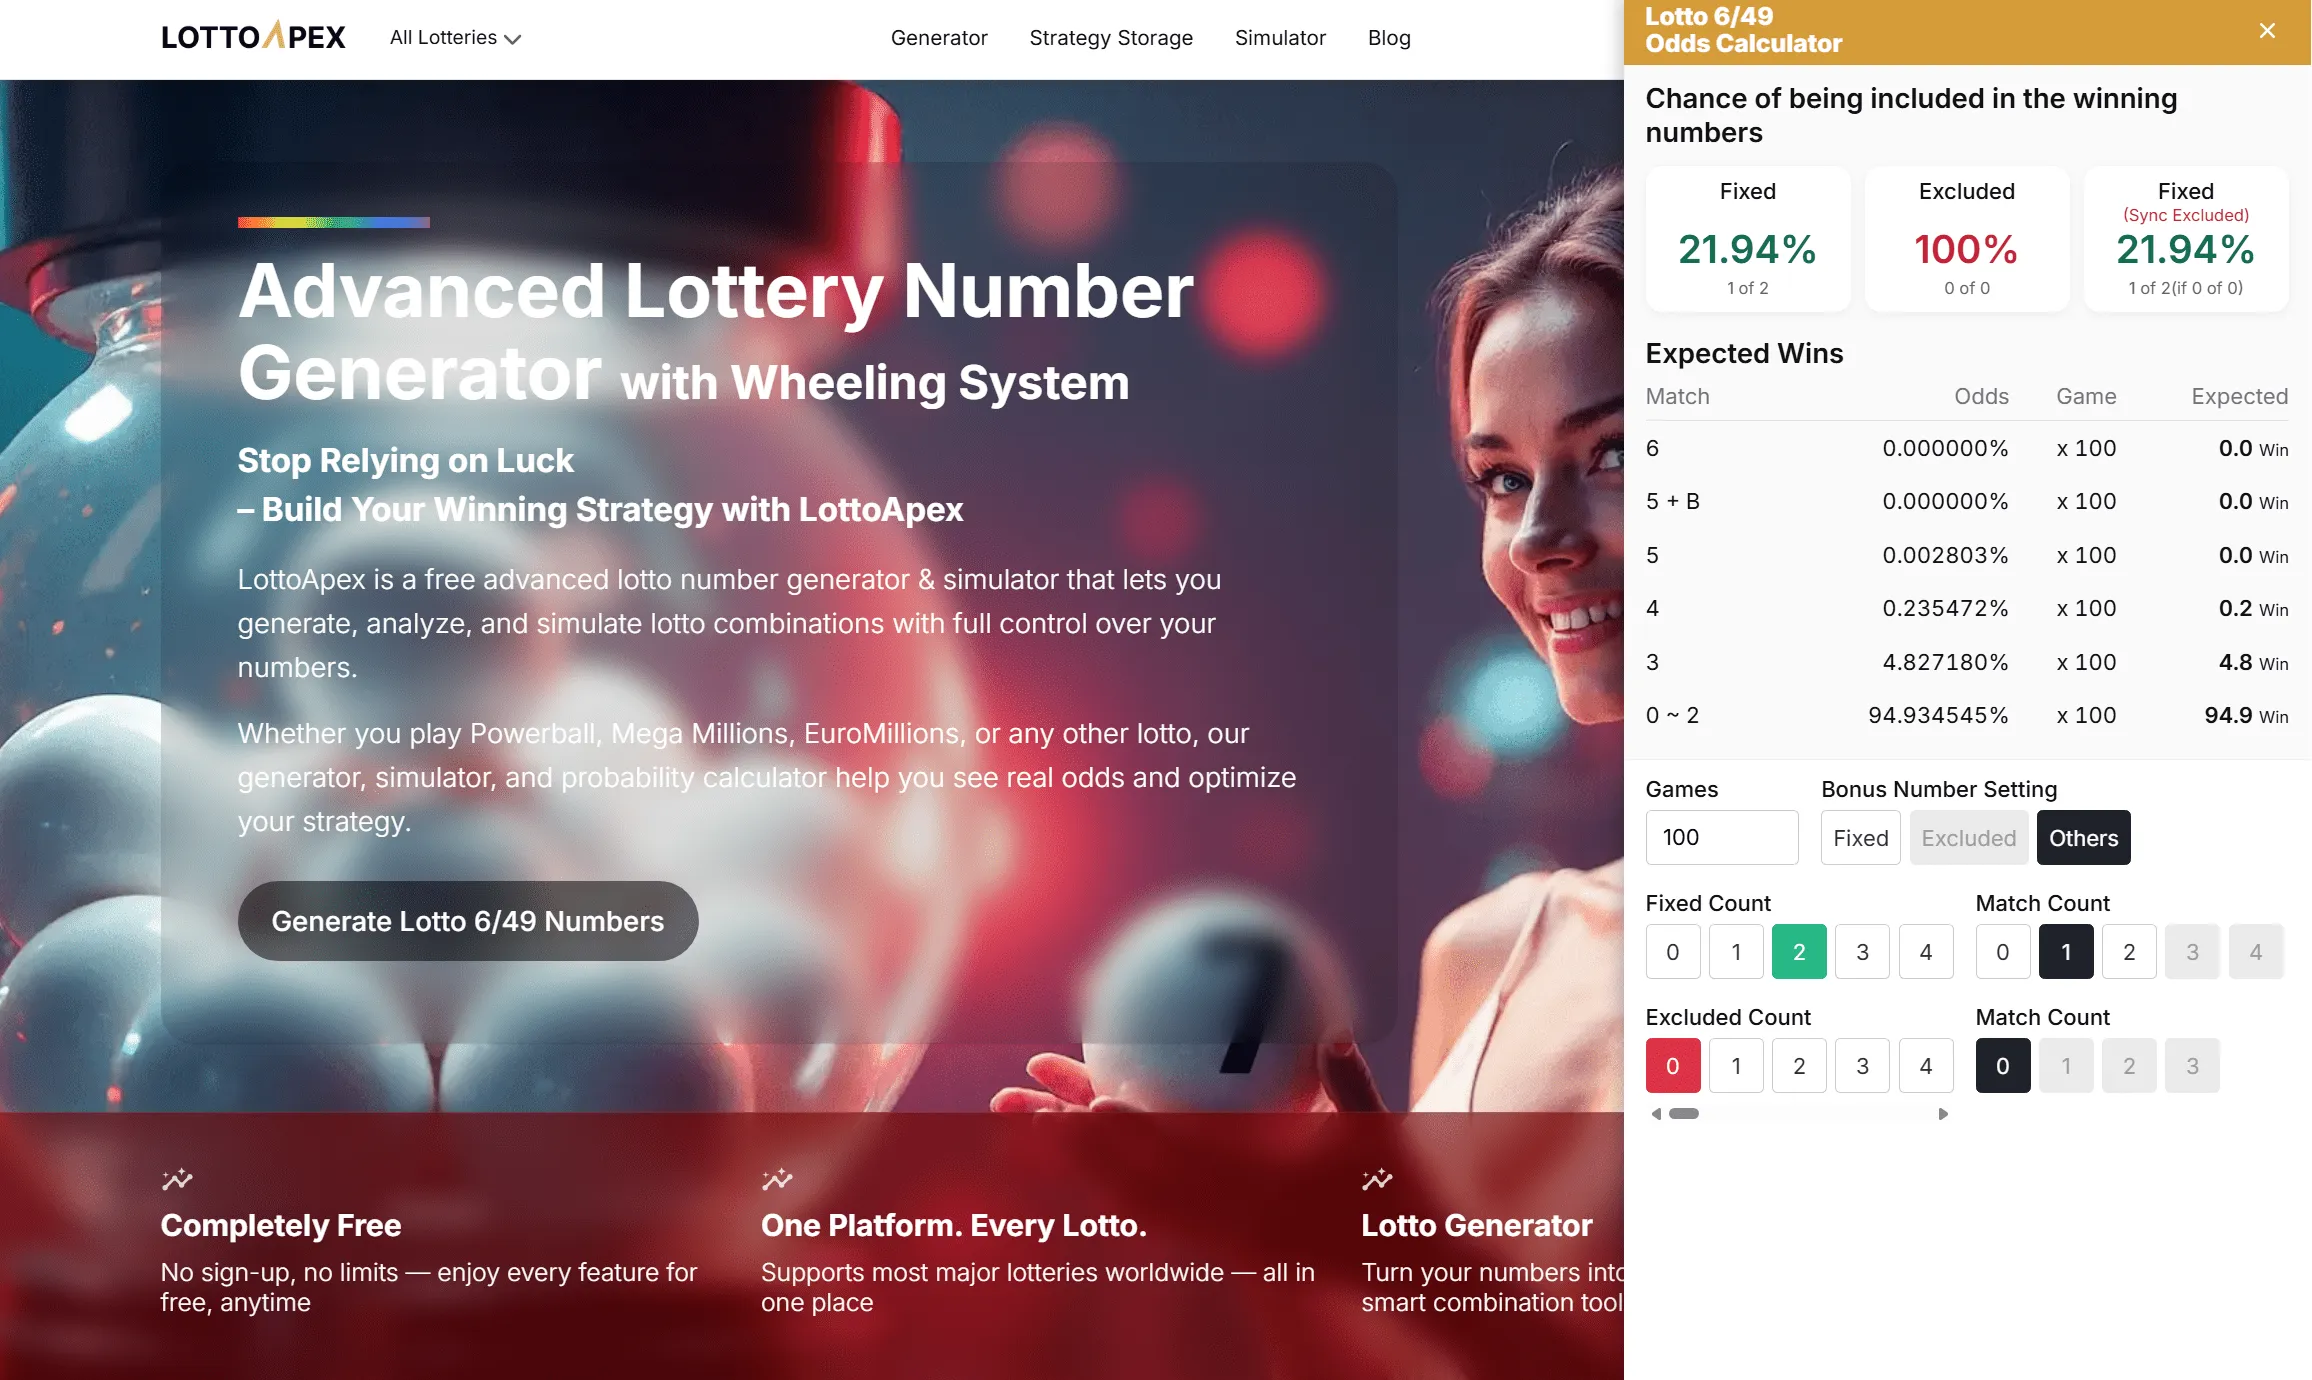Set Bonus Number Setting to Fixed
2312x1380 pixels.
1860,837
